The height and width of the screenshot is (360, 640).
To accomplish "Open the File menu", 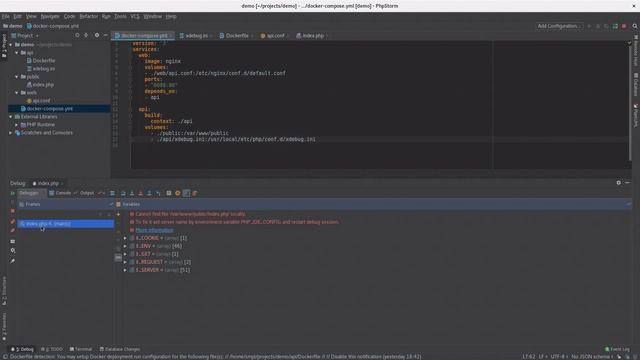I will 5,16.
